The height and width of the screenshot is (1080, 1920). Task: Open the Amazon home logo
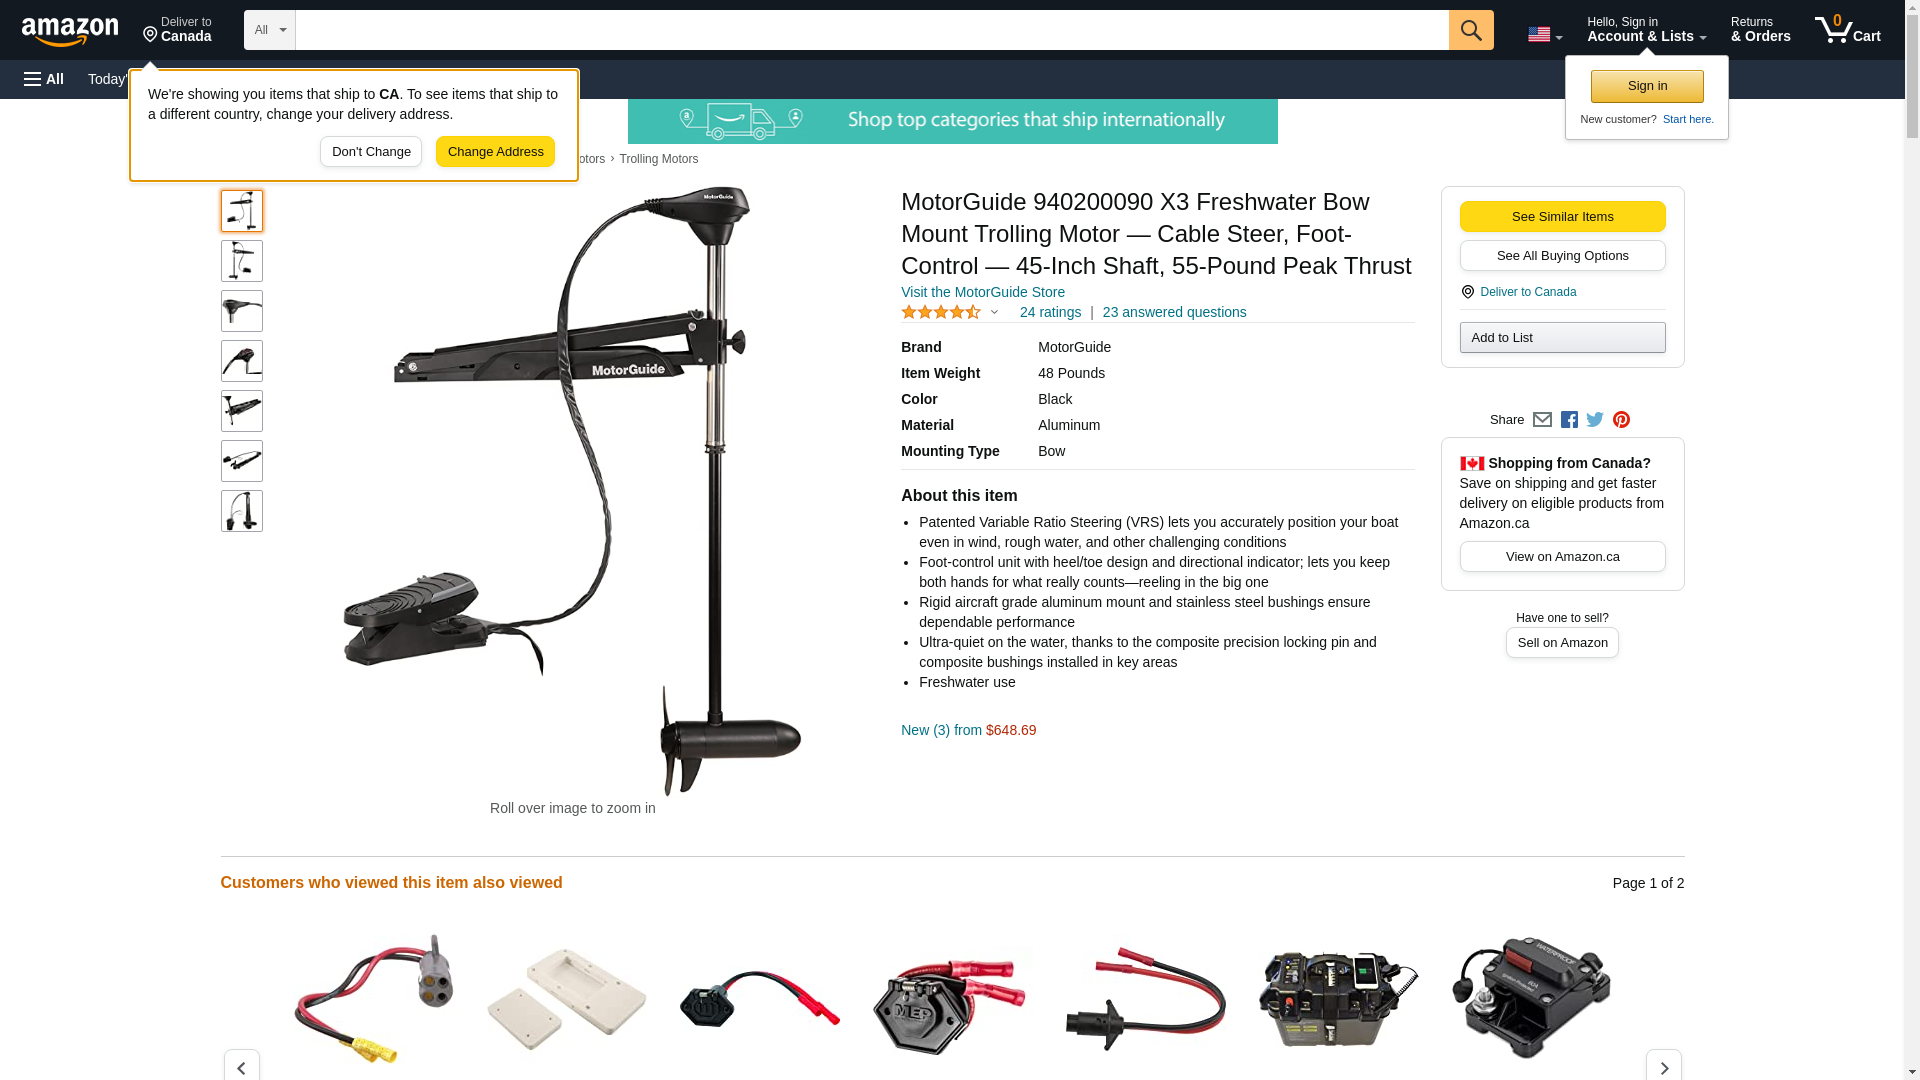pos(70,31)
